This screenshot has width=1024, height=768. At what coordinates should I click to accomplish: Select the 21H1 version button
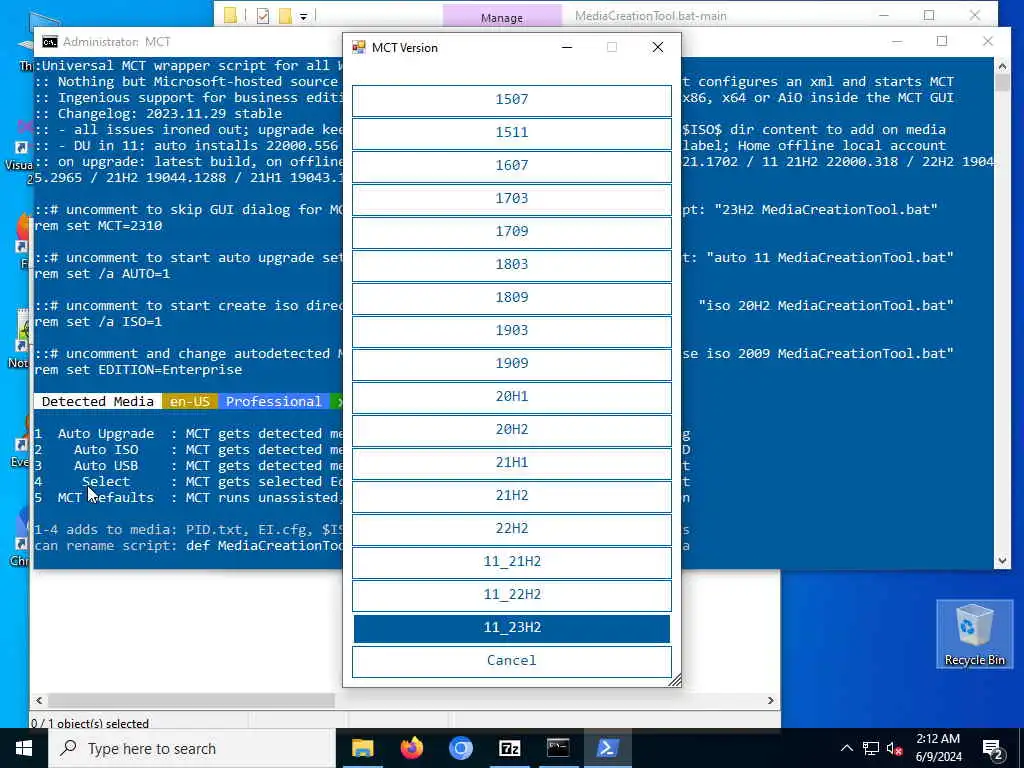(511, 462)
